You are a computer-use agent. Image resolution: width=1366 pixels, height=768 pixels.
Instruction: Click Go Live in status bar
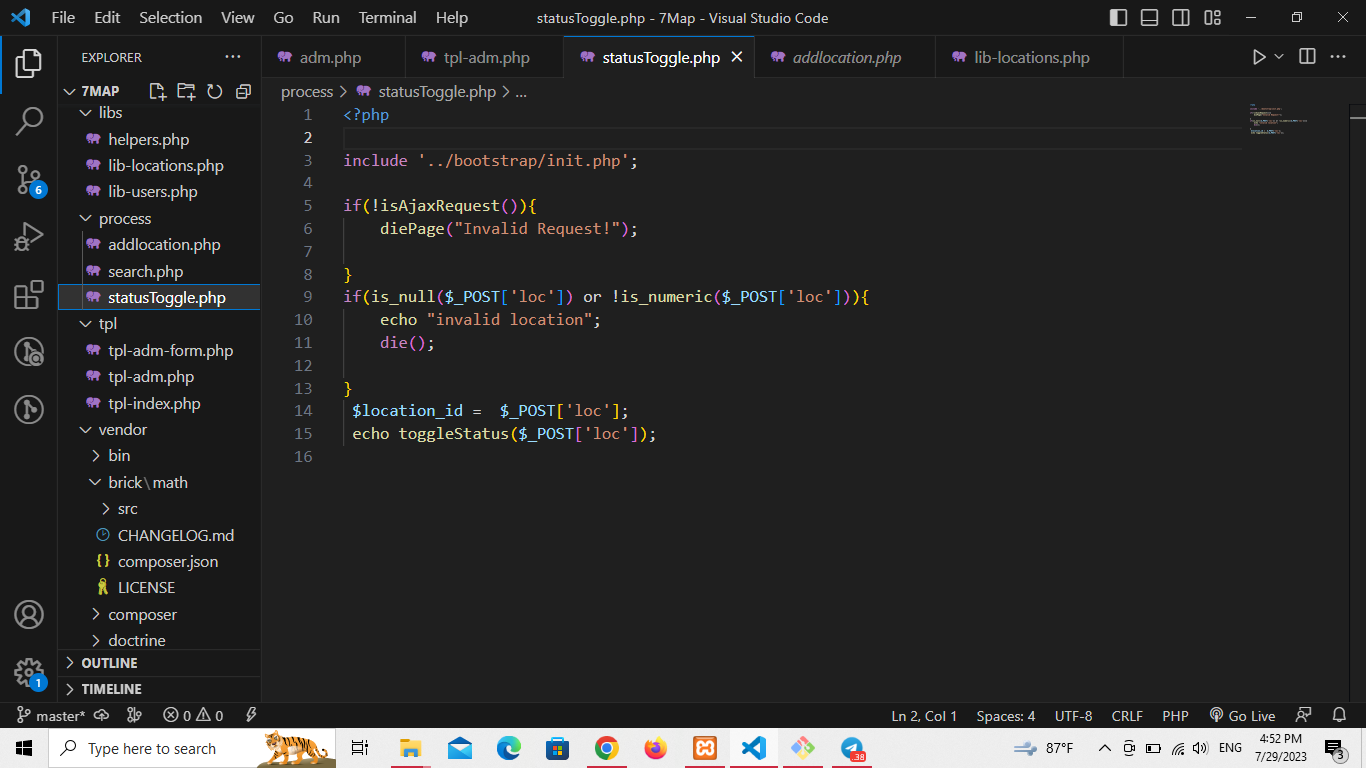tap(1243, 716)
